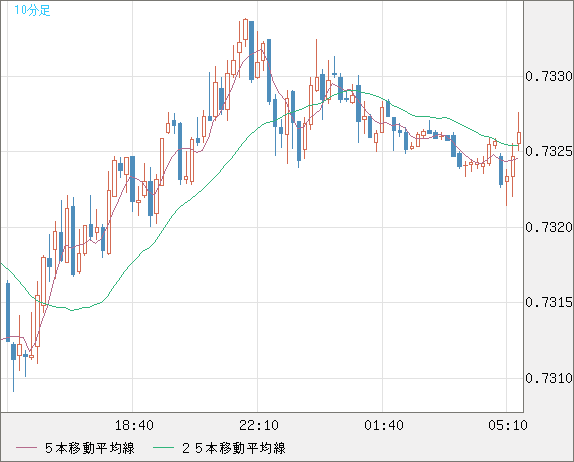Click the green 25-period average legend line
This screenshot has height=462, width=574.
[163, 448]
